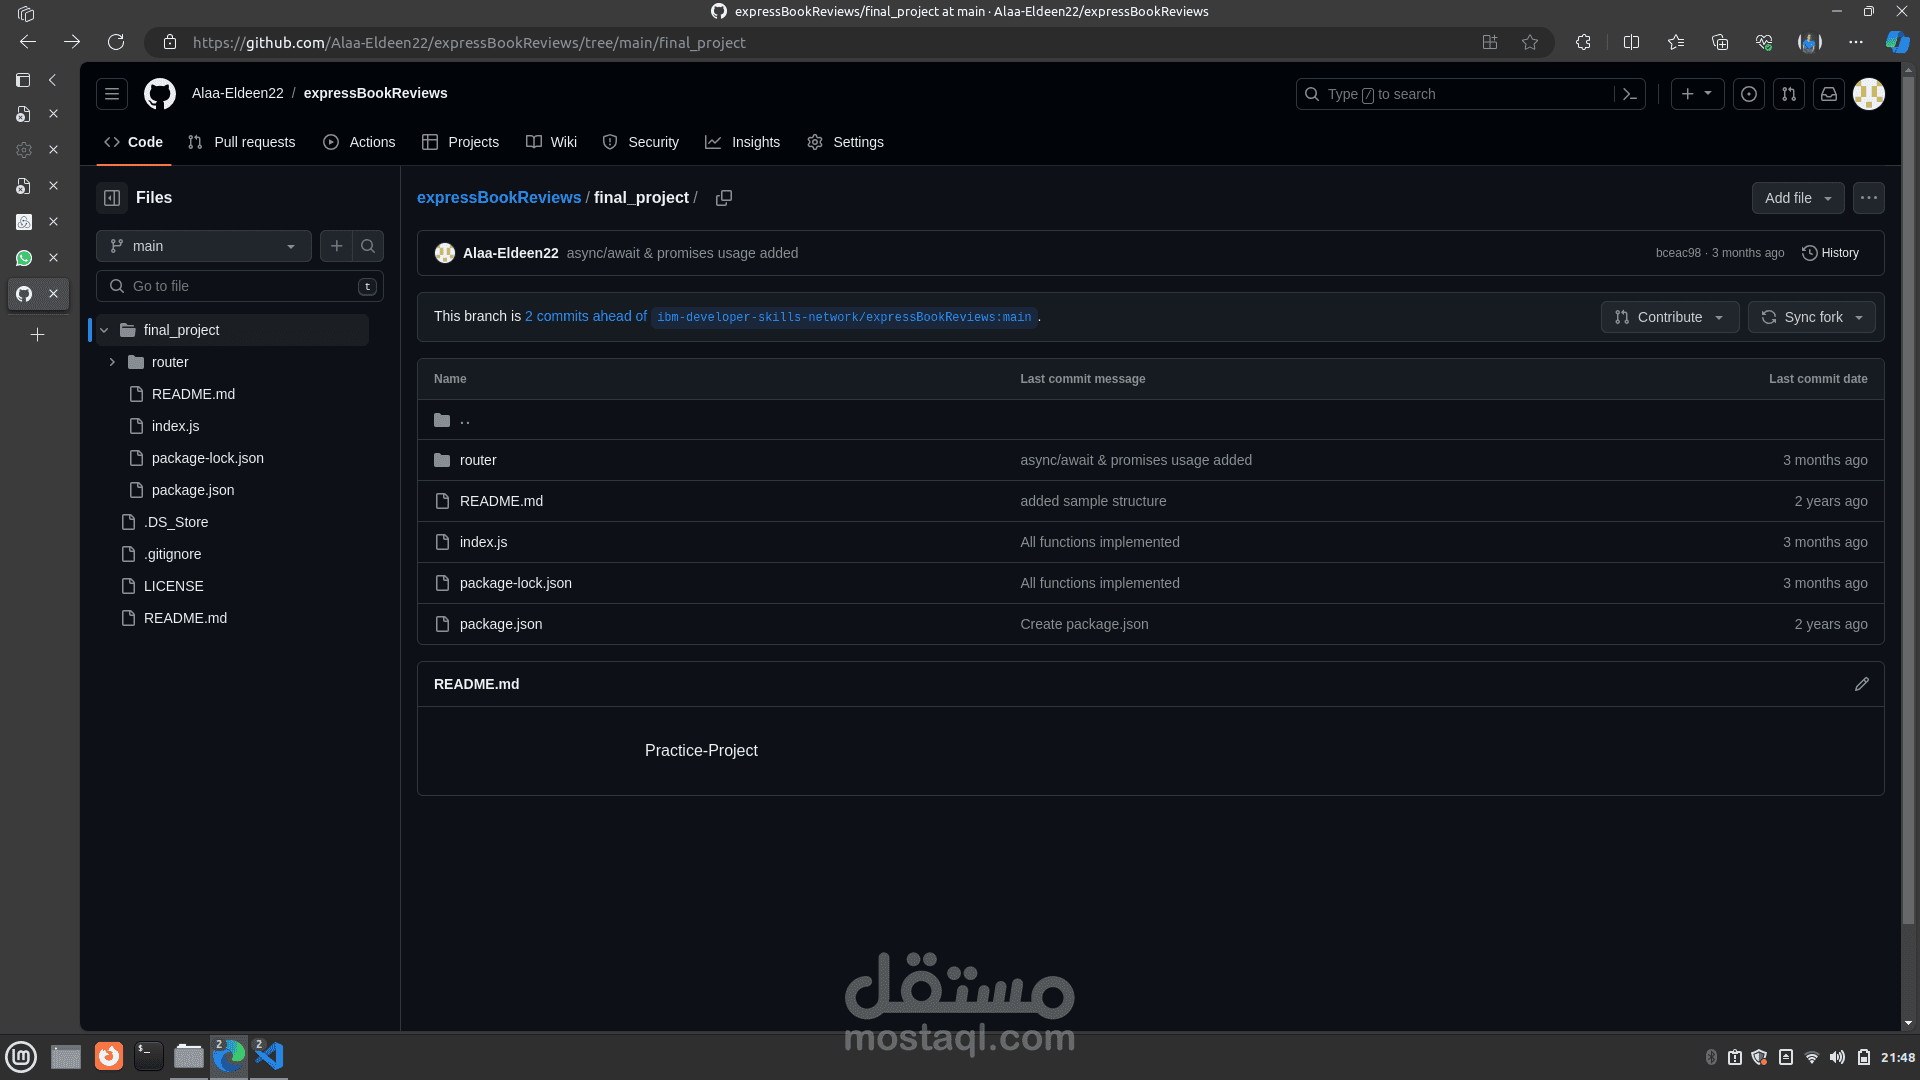Open the hamburger navigation menu

112,94
